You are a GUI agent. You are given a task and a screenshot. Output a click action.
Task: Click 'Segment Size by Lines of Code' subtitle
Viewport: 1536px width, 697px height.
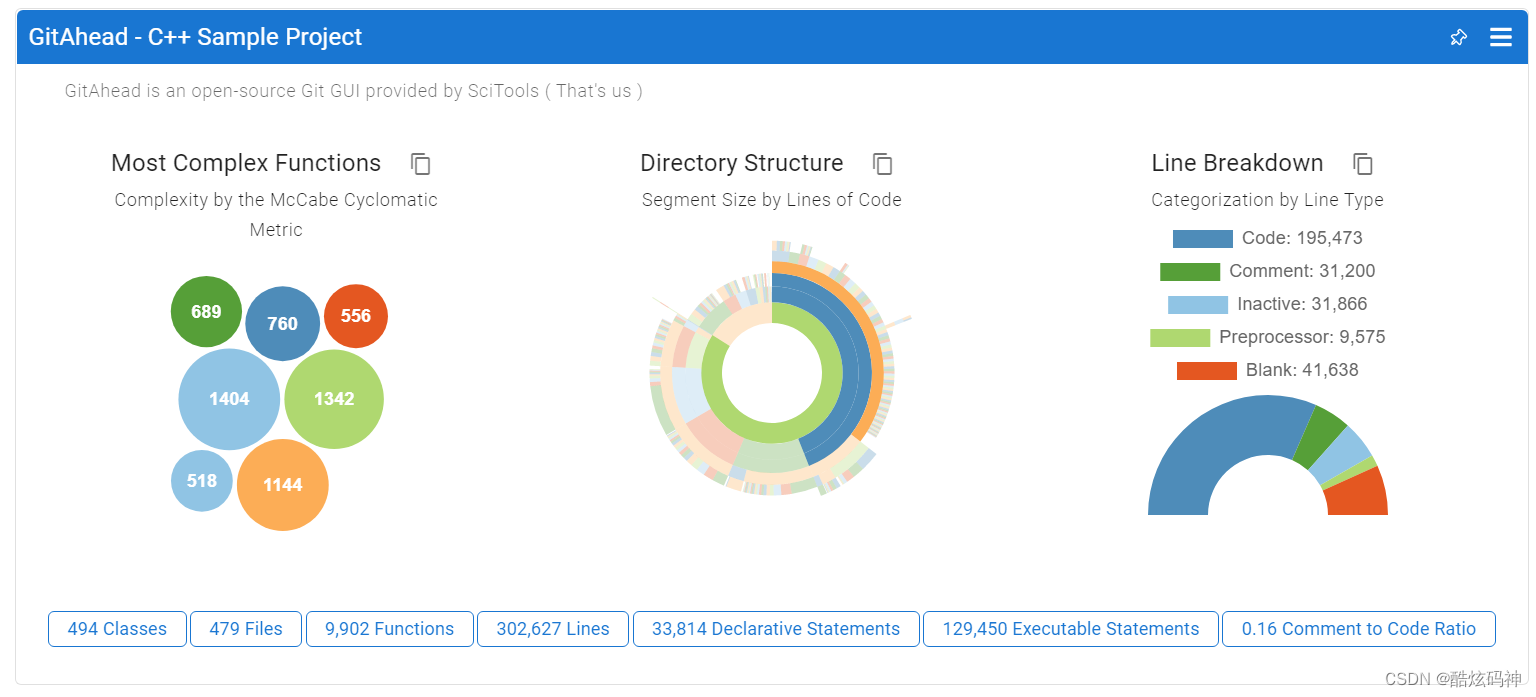click(772, 200)
